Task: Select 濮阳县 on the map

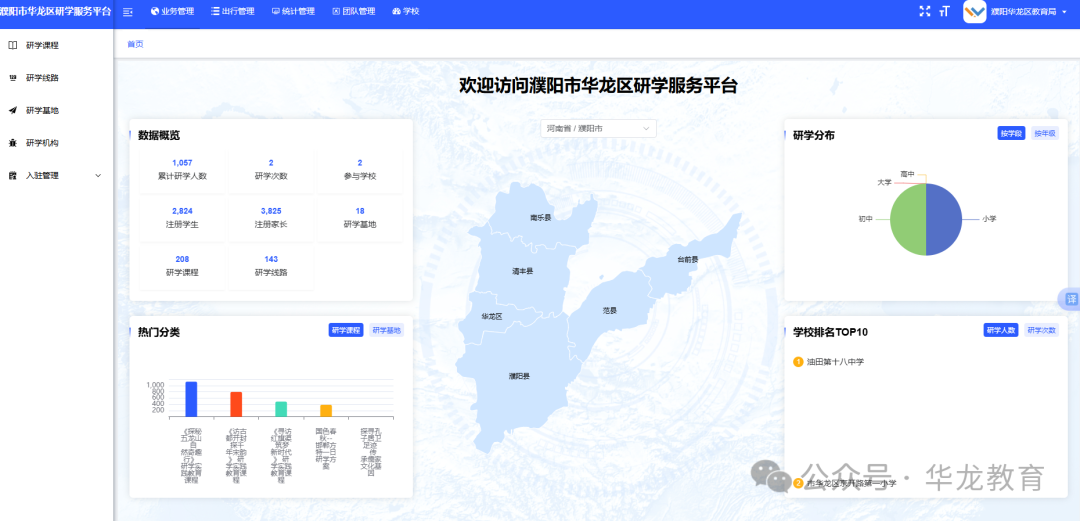Action: 519,376
